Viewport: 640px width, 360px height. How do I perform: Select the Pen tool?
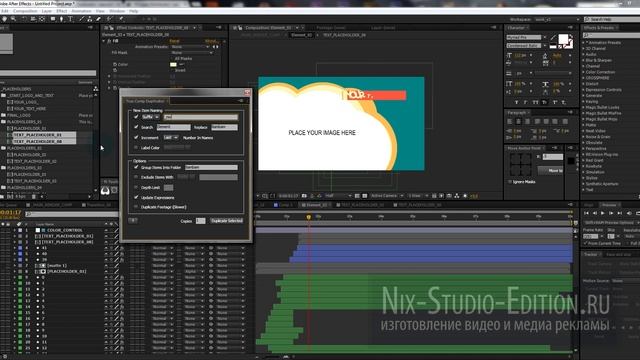tap(62, 19)
